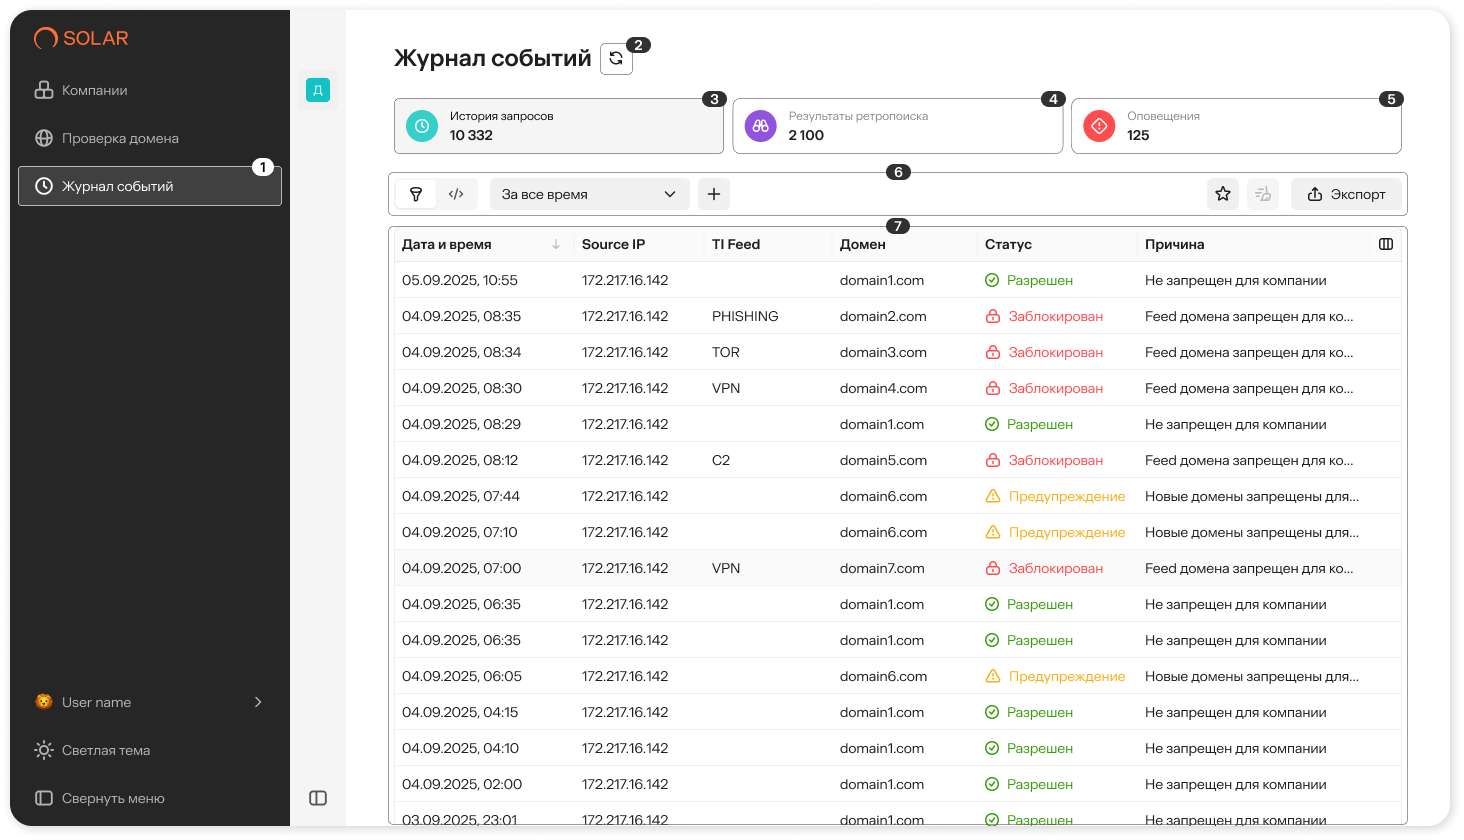The height and width of the screenshot is (840, 1464).
Task: Open the За все время period dropdown
Action: click(x=589, y=194)
